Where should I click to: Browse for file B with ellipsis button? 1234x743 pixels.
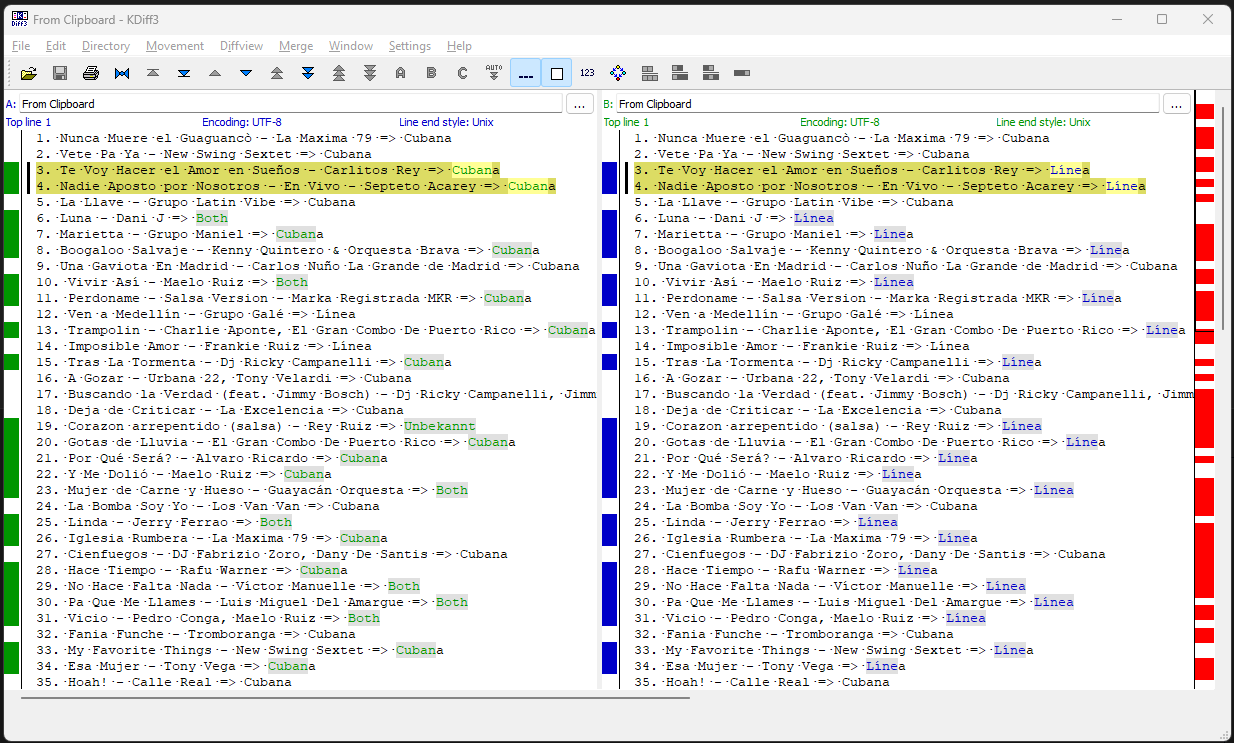coord(1176,104)
